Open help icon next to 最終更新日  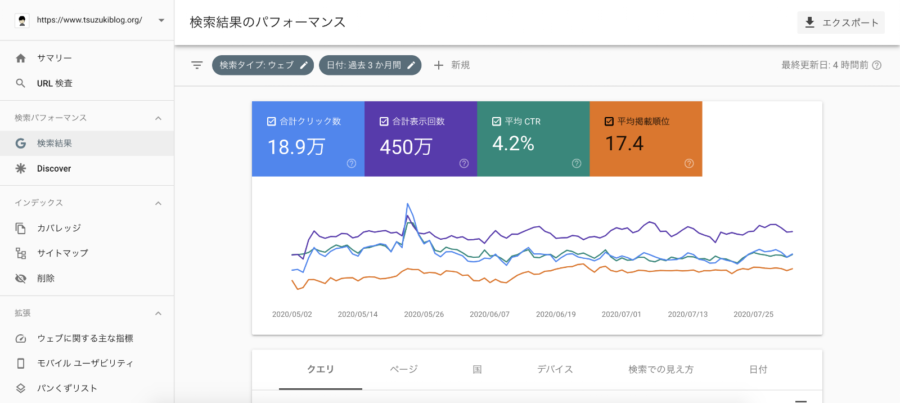point(876,65)
